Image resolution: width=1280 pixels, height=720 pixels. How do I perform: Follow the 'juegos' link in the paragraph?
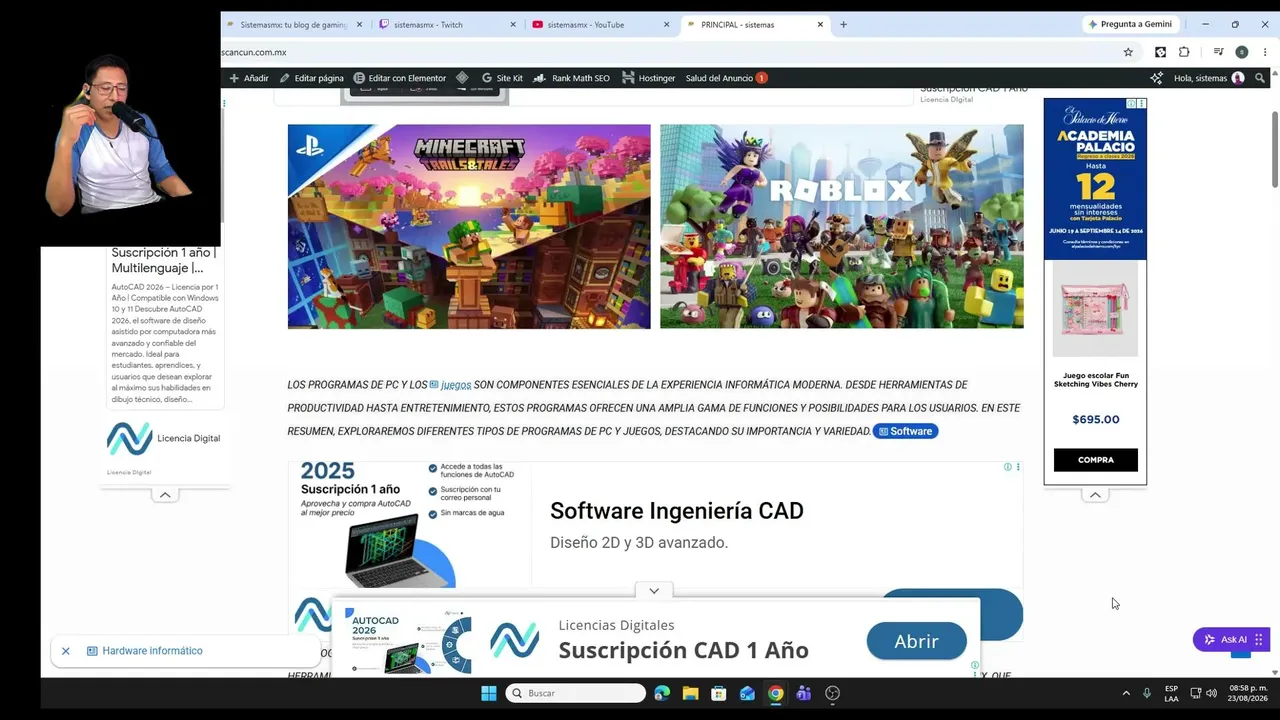(x=456, y=385)
